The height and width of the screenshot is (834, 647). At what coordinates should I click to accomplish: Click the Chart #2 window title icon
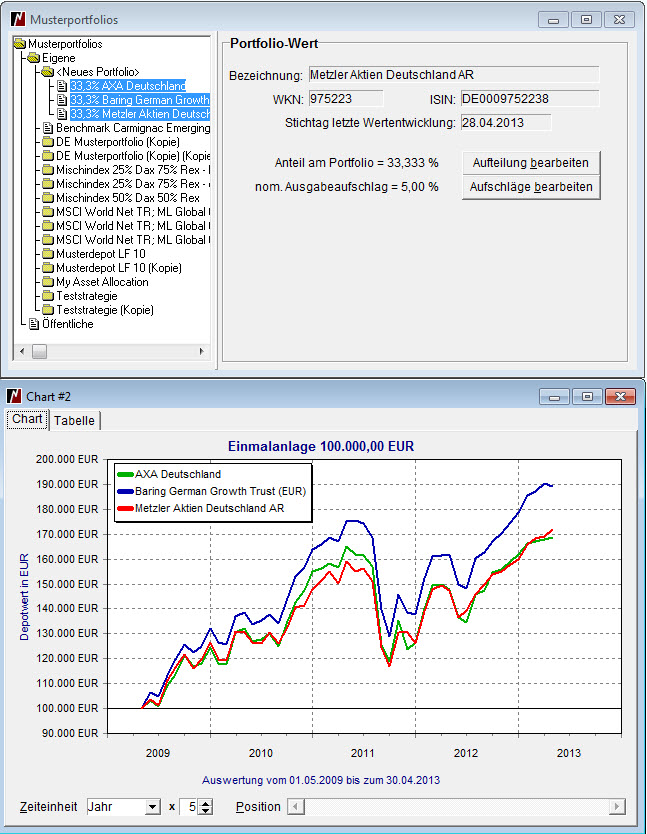pos(15,397)
